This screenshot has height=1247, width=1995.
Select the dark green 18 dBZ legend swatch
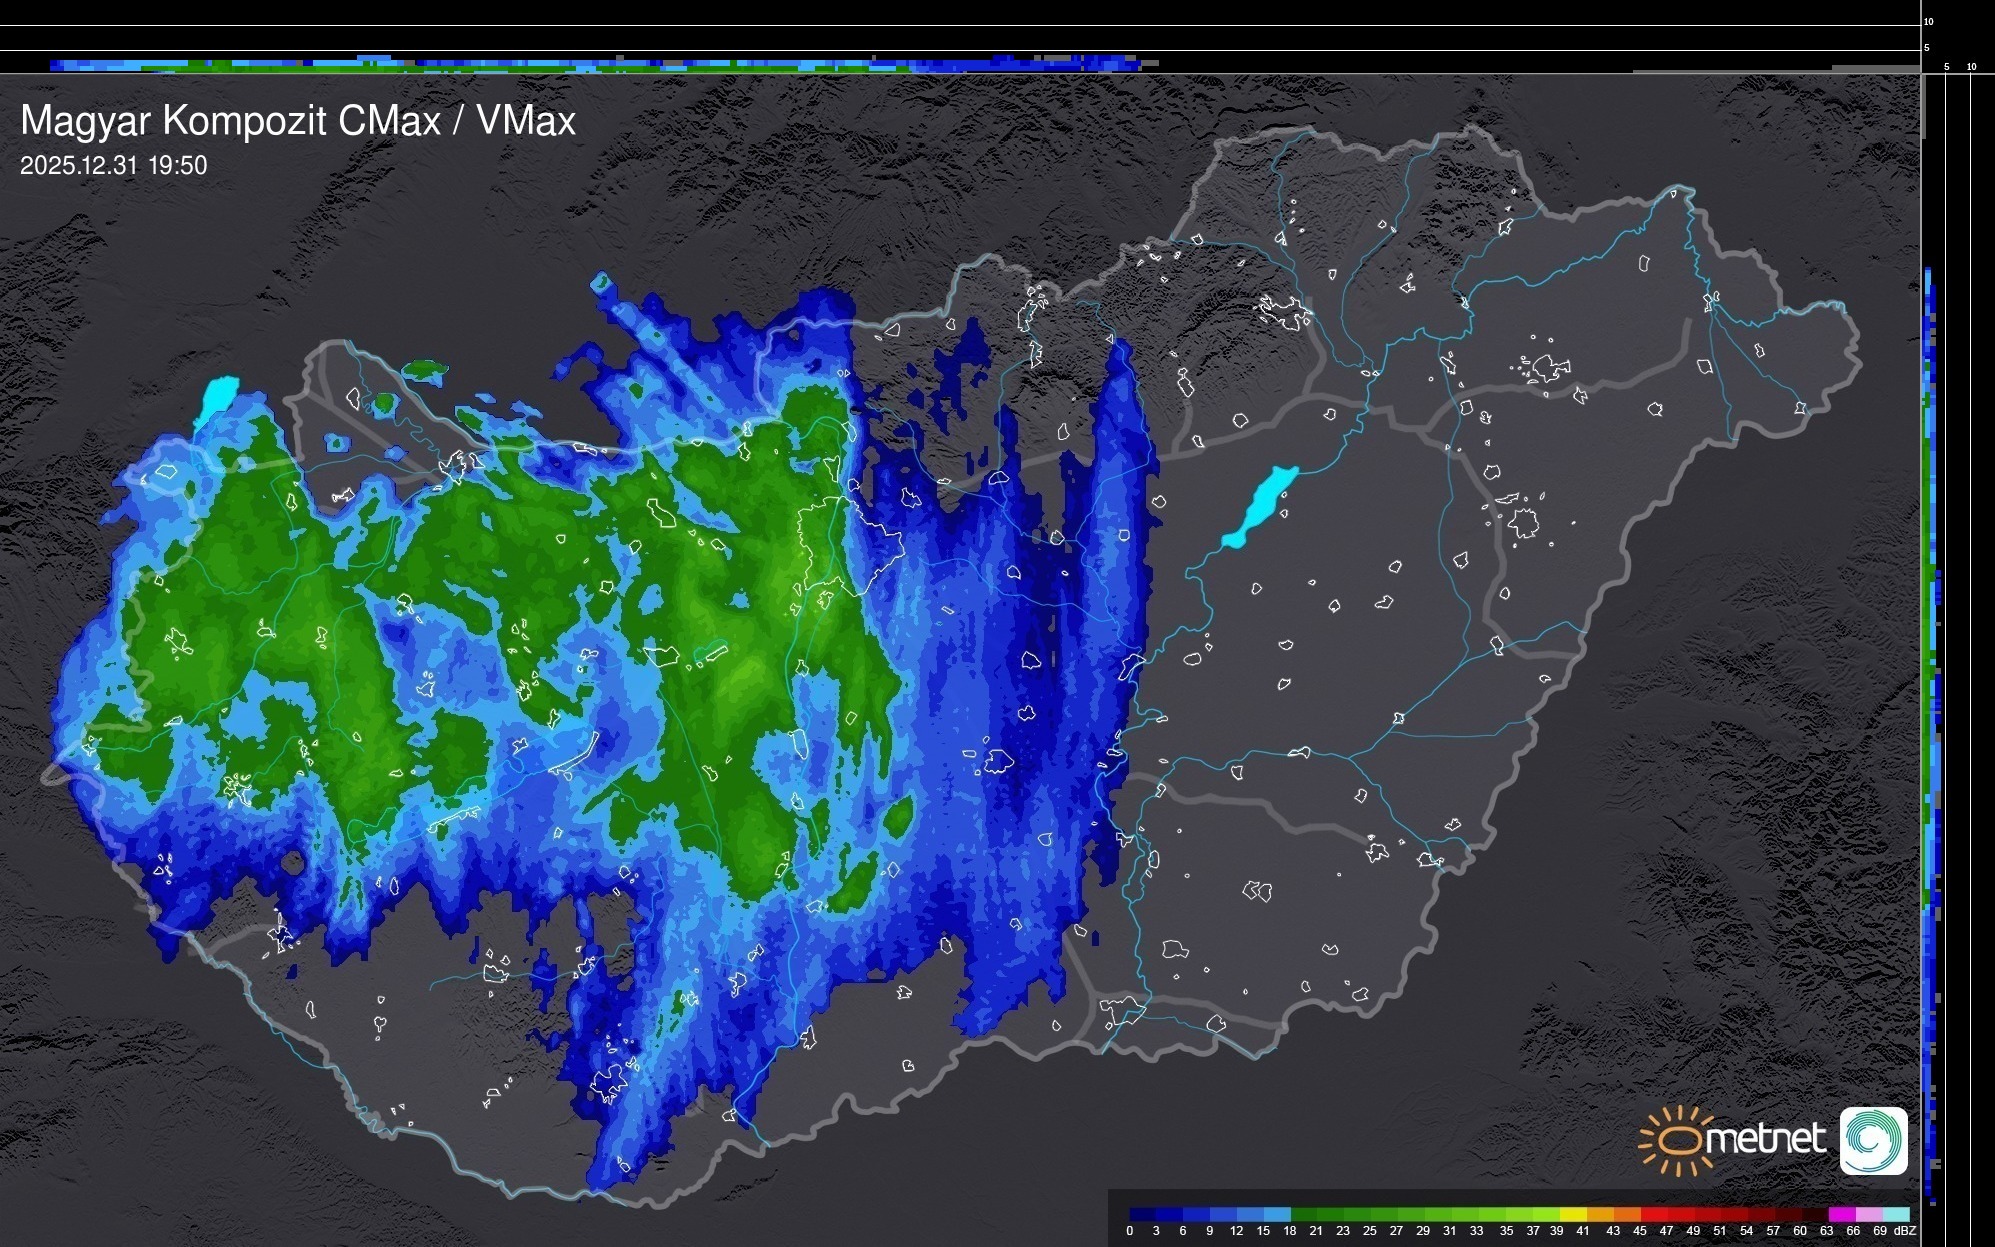[1304, 1214]
